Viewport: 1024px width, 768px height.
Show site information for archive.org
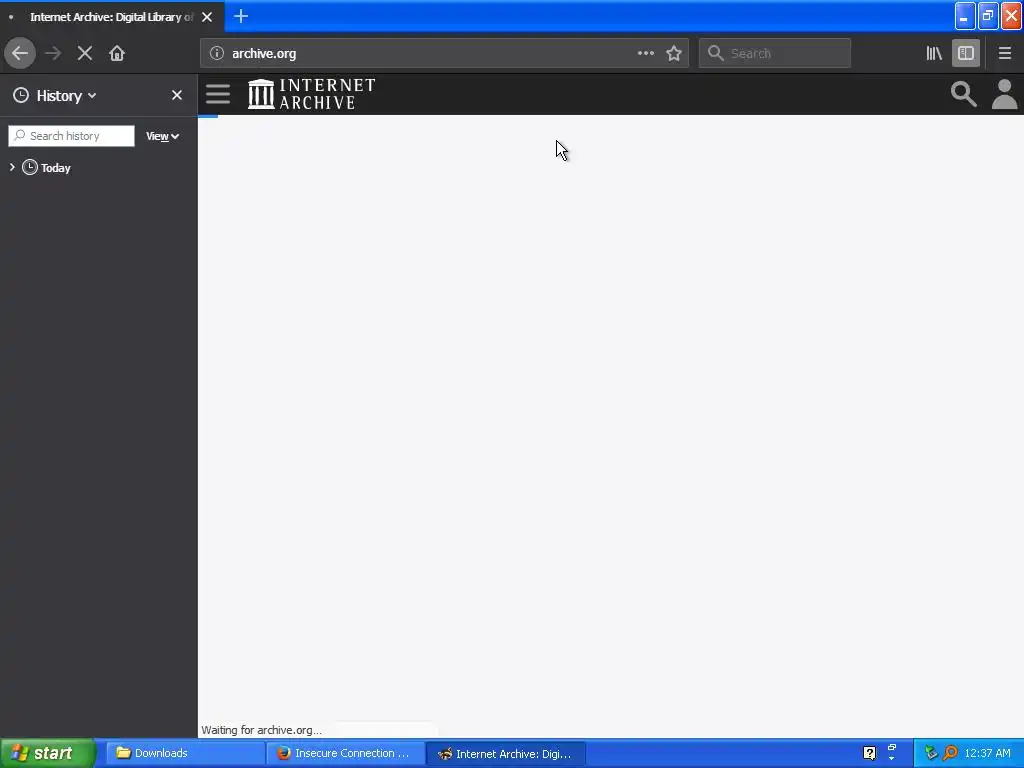click(217, 54)
